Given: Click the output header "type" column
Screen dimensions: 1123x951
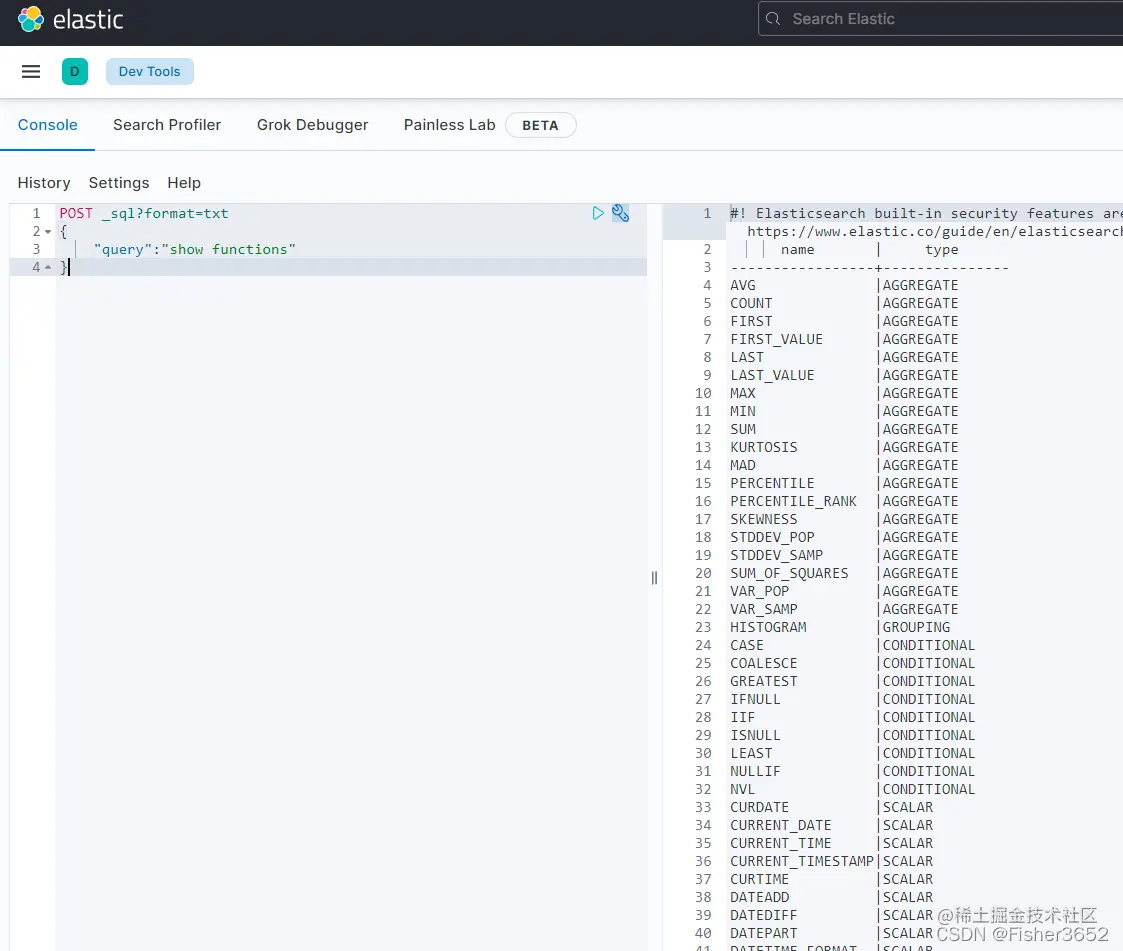Looking at the screenshot, I should [941, 249].
